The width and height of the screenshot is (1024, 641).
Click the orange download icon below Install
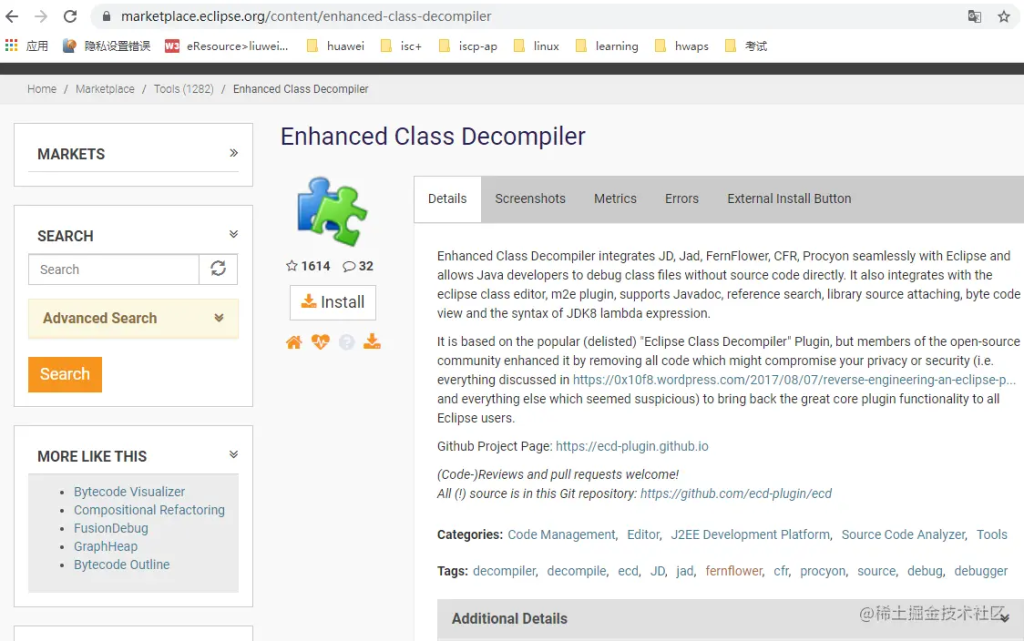pyautogui.click(x=372, y=342)
